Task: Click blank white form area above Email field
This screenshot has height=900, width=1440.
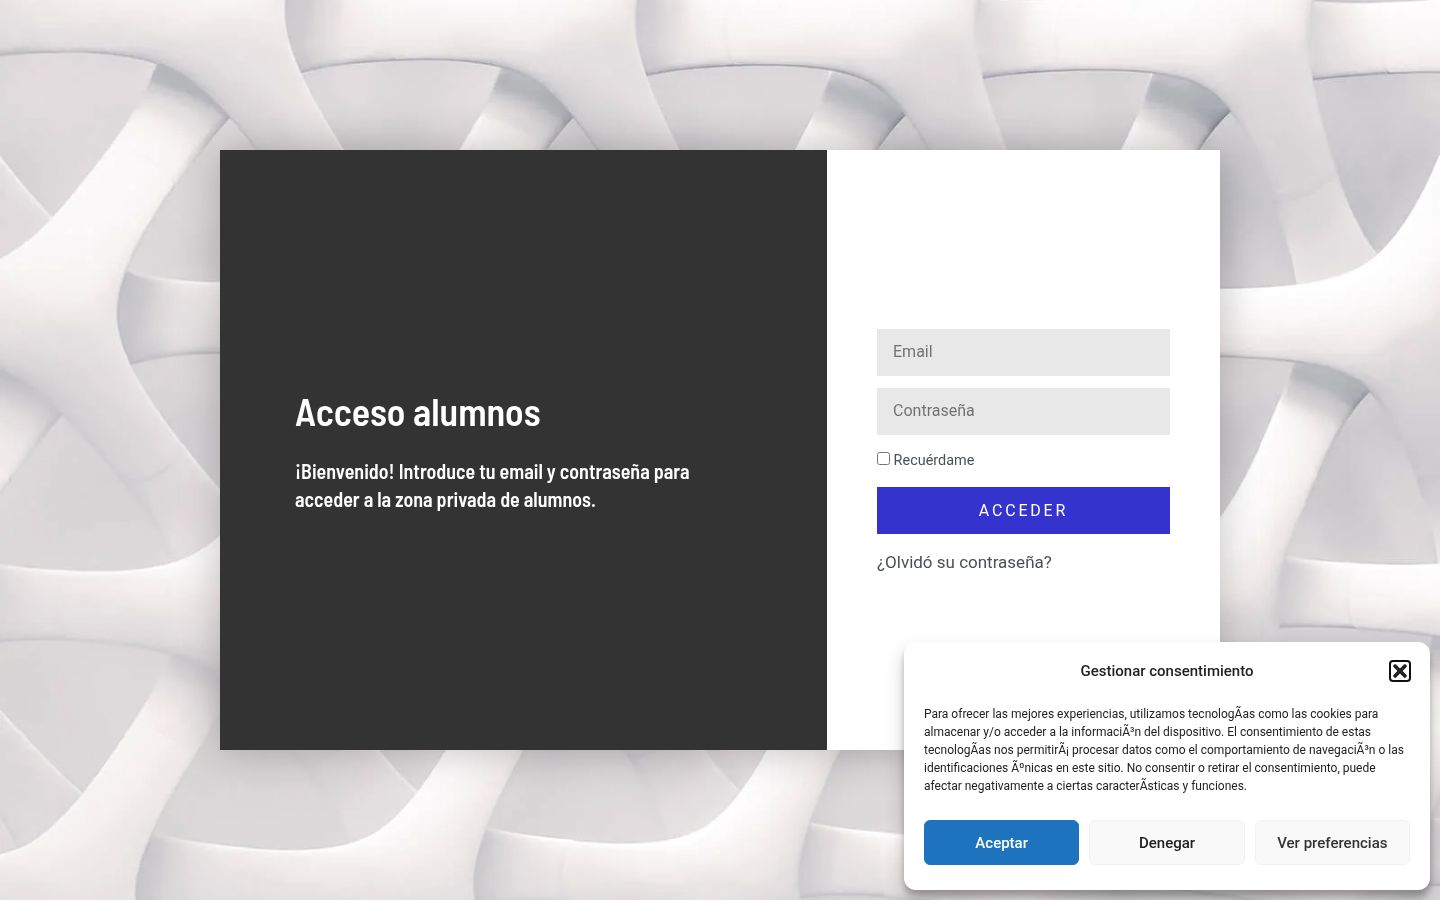Action: (1023, 240)
